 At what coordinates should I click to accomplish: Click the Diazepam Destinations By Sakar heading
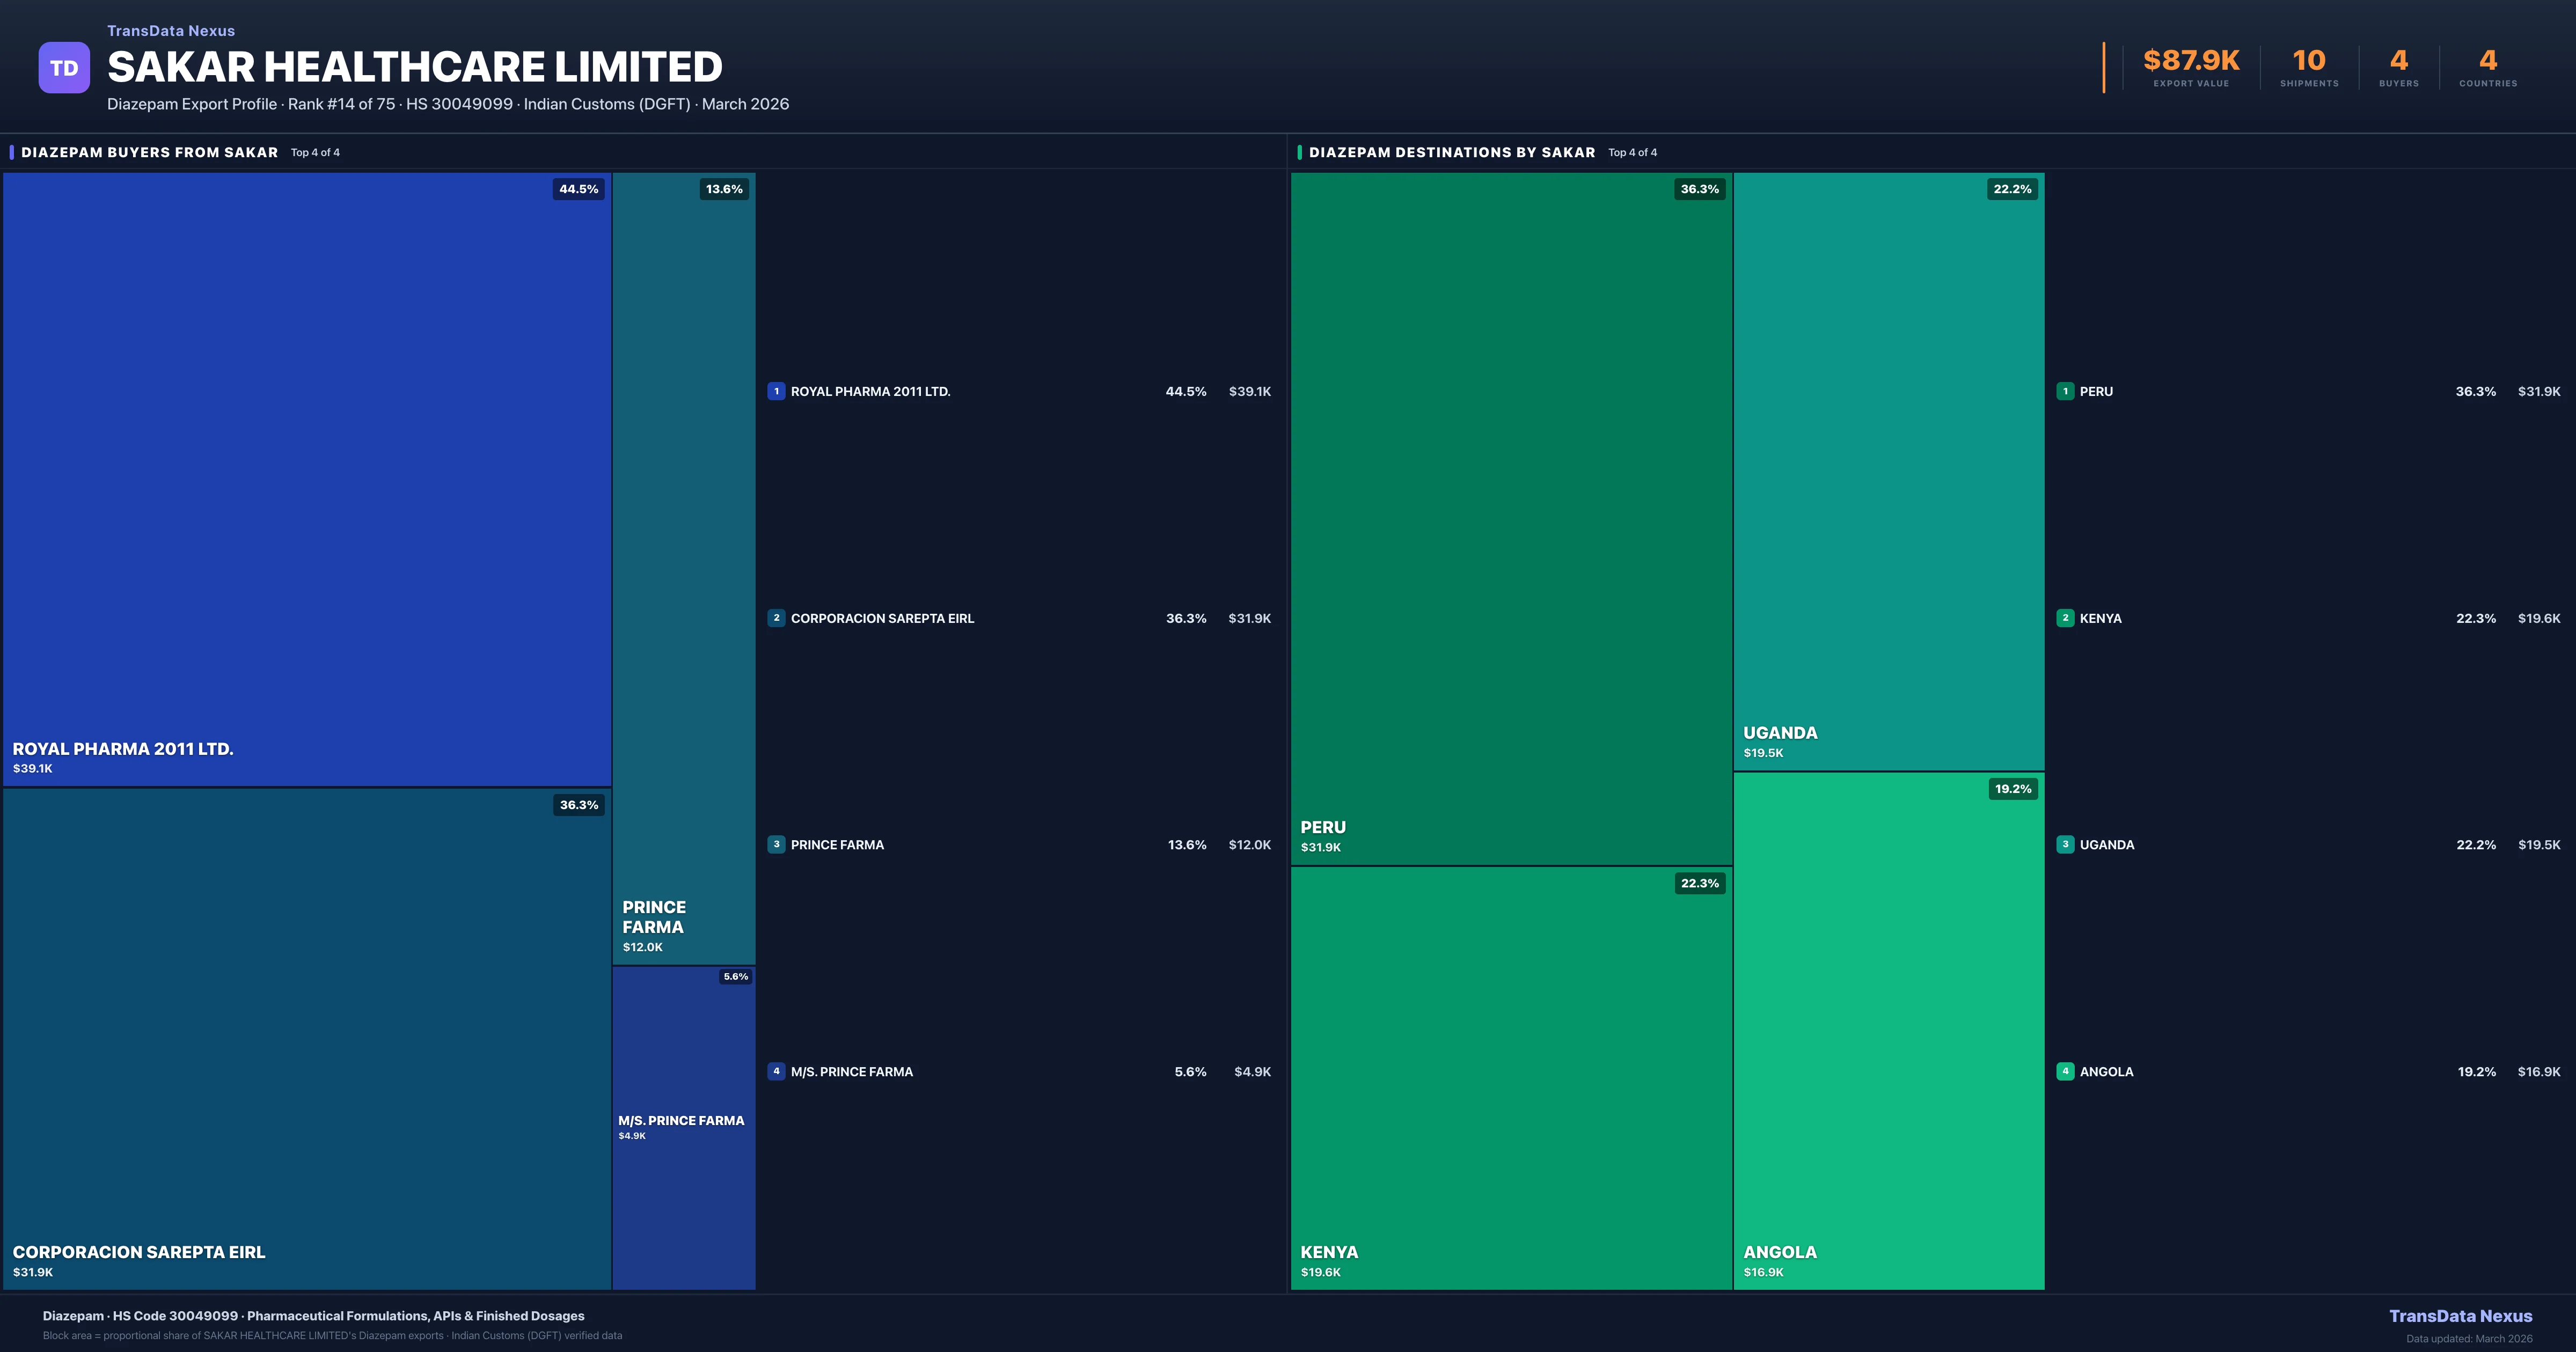pyautogui.click(x=1451, y=152)
